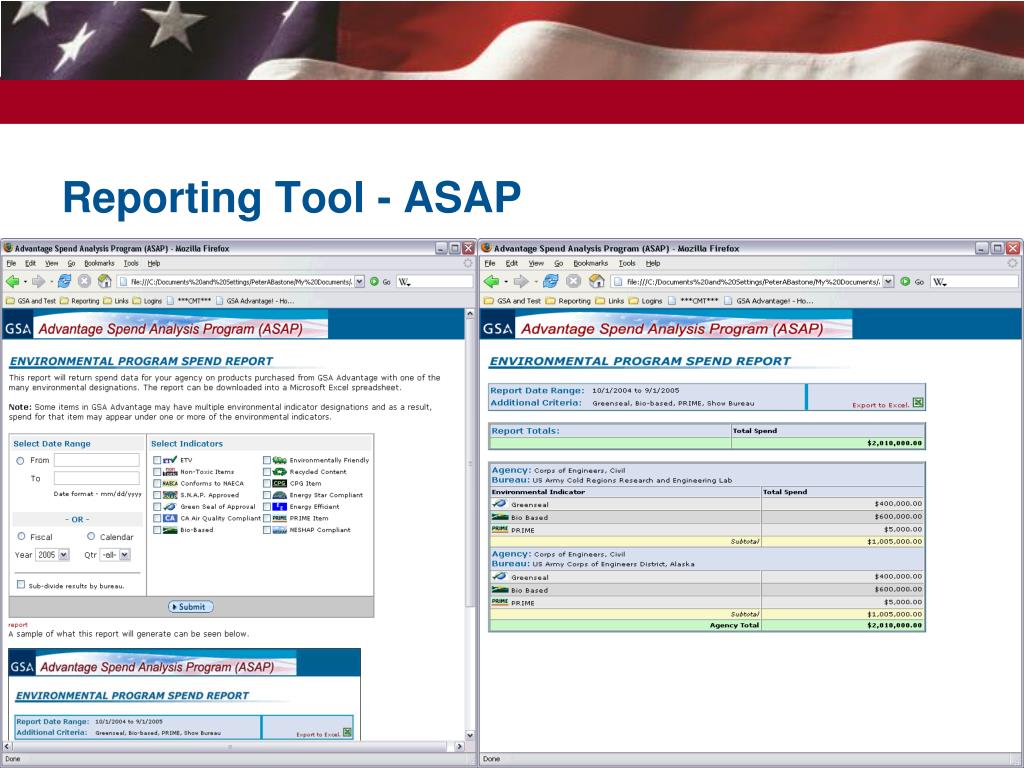1024x768 pixels.
Task: Click the green Go icon in results window
Action: 905,281
